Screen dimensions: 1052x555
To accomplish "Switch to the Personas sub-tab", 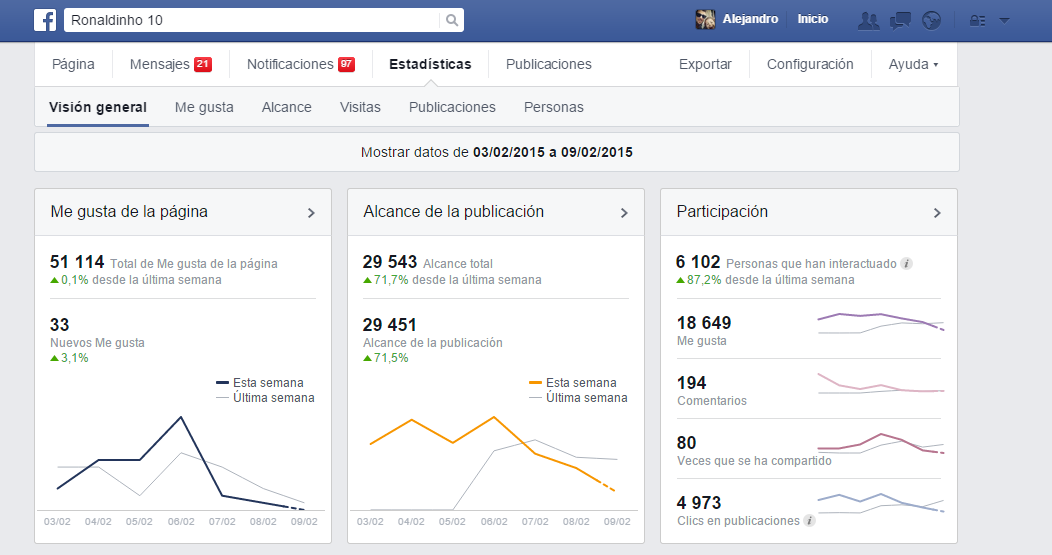I will 554,107.
